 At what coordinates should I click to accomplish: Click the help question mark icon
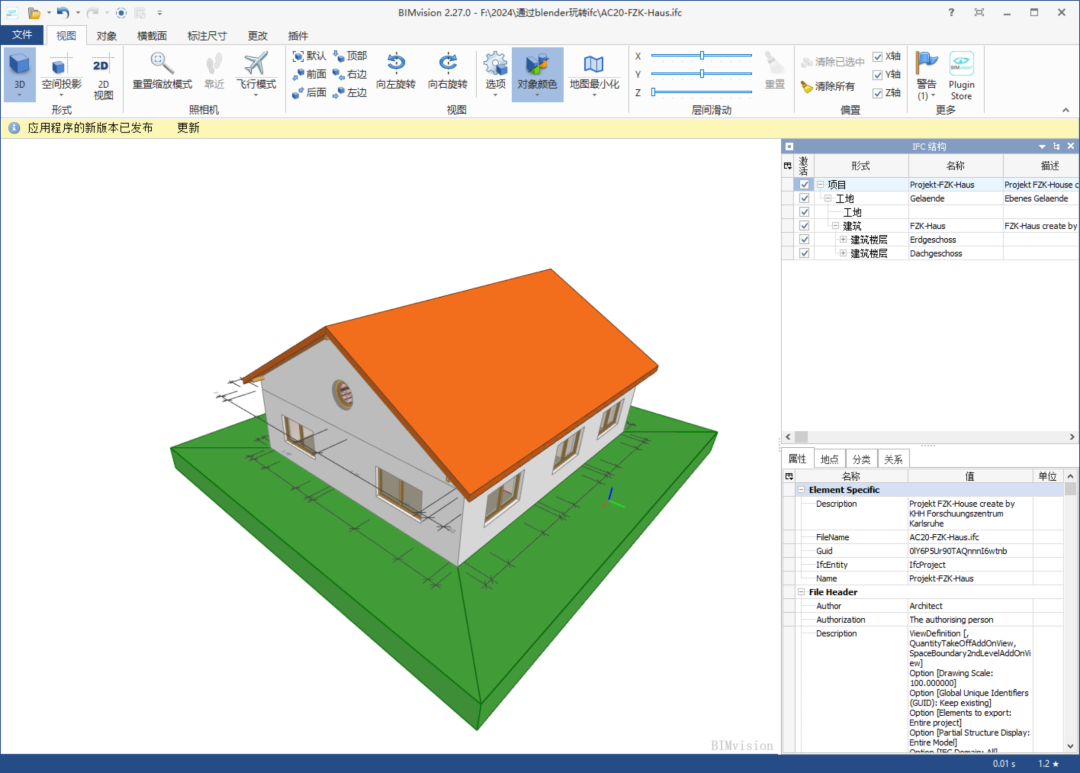pyautogui.click(x=951, y=12)
